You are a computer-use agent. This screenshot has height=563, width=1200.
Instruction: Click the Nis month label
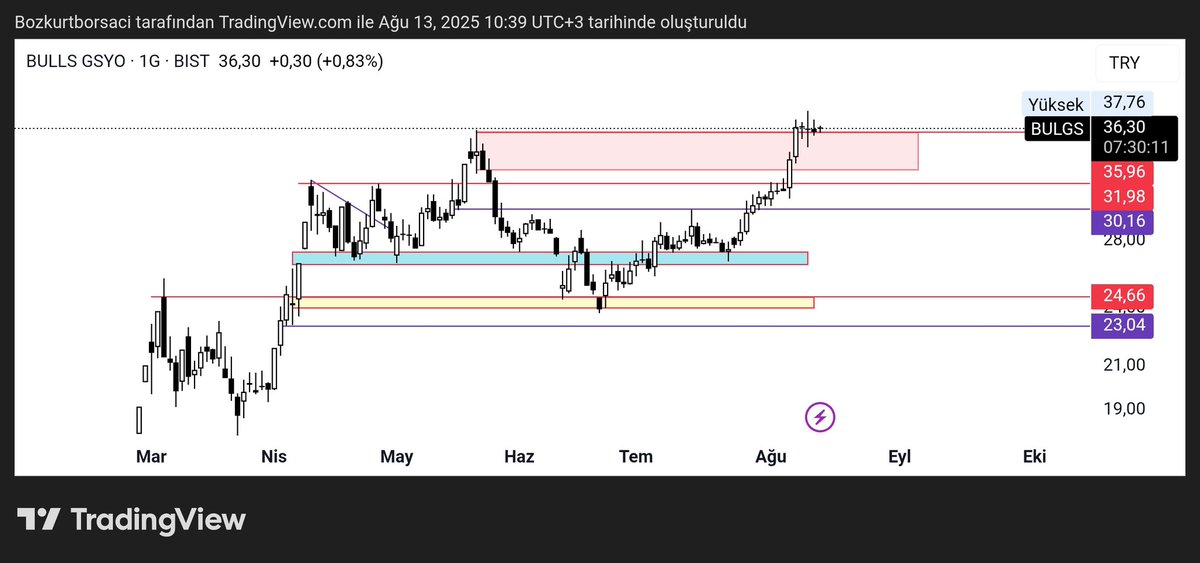click(273, 457)
